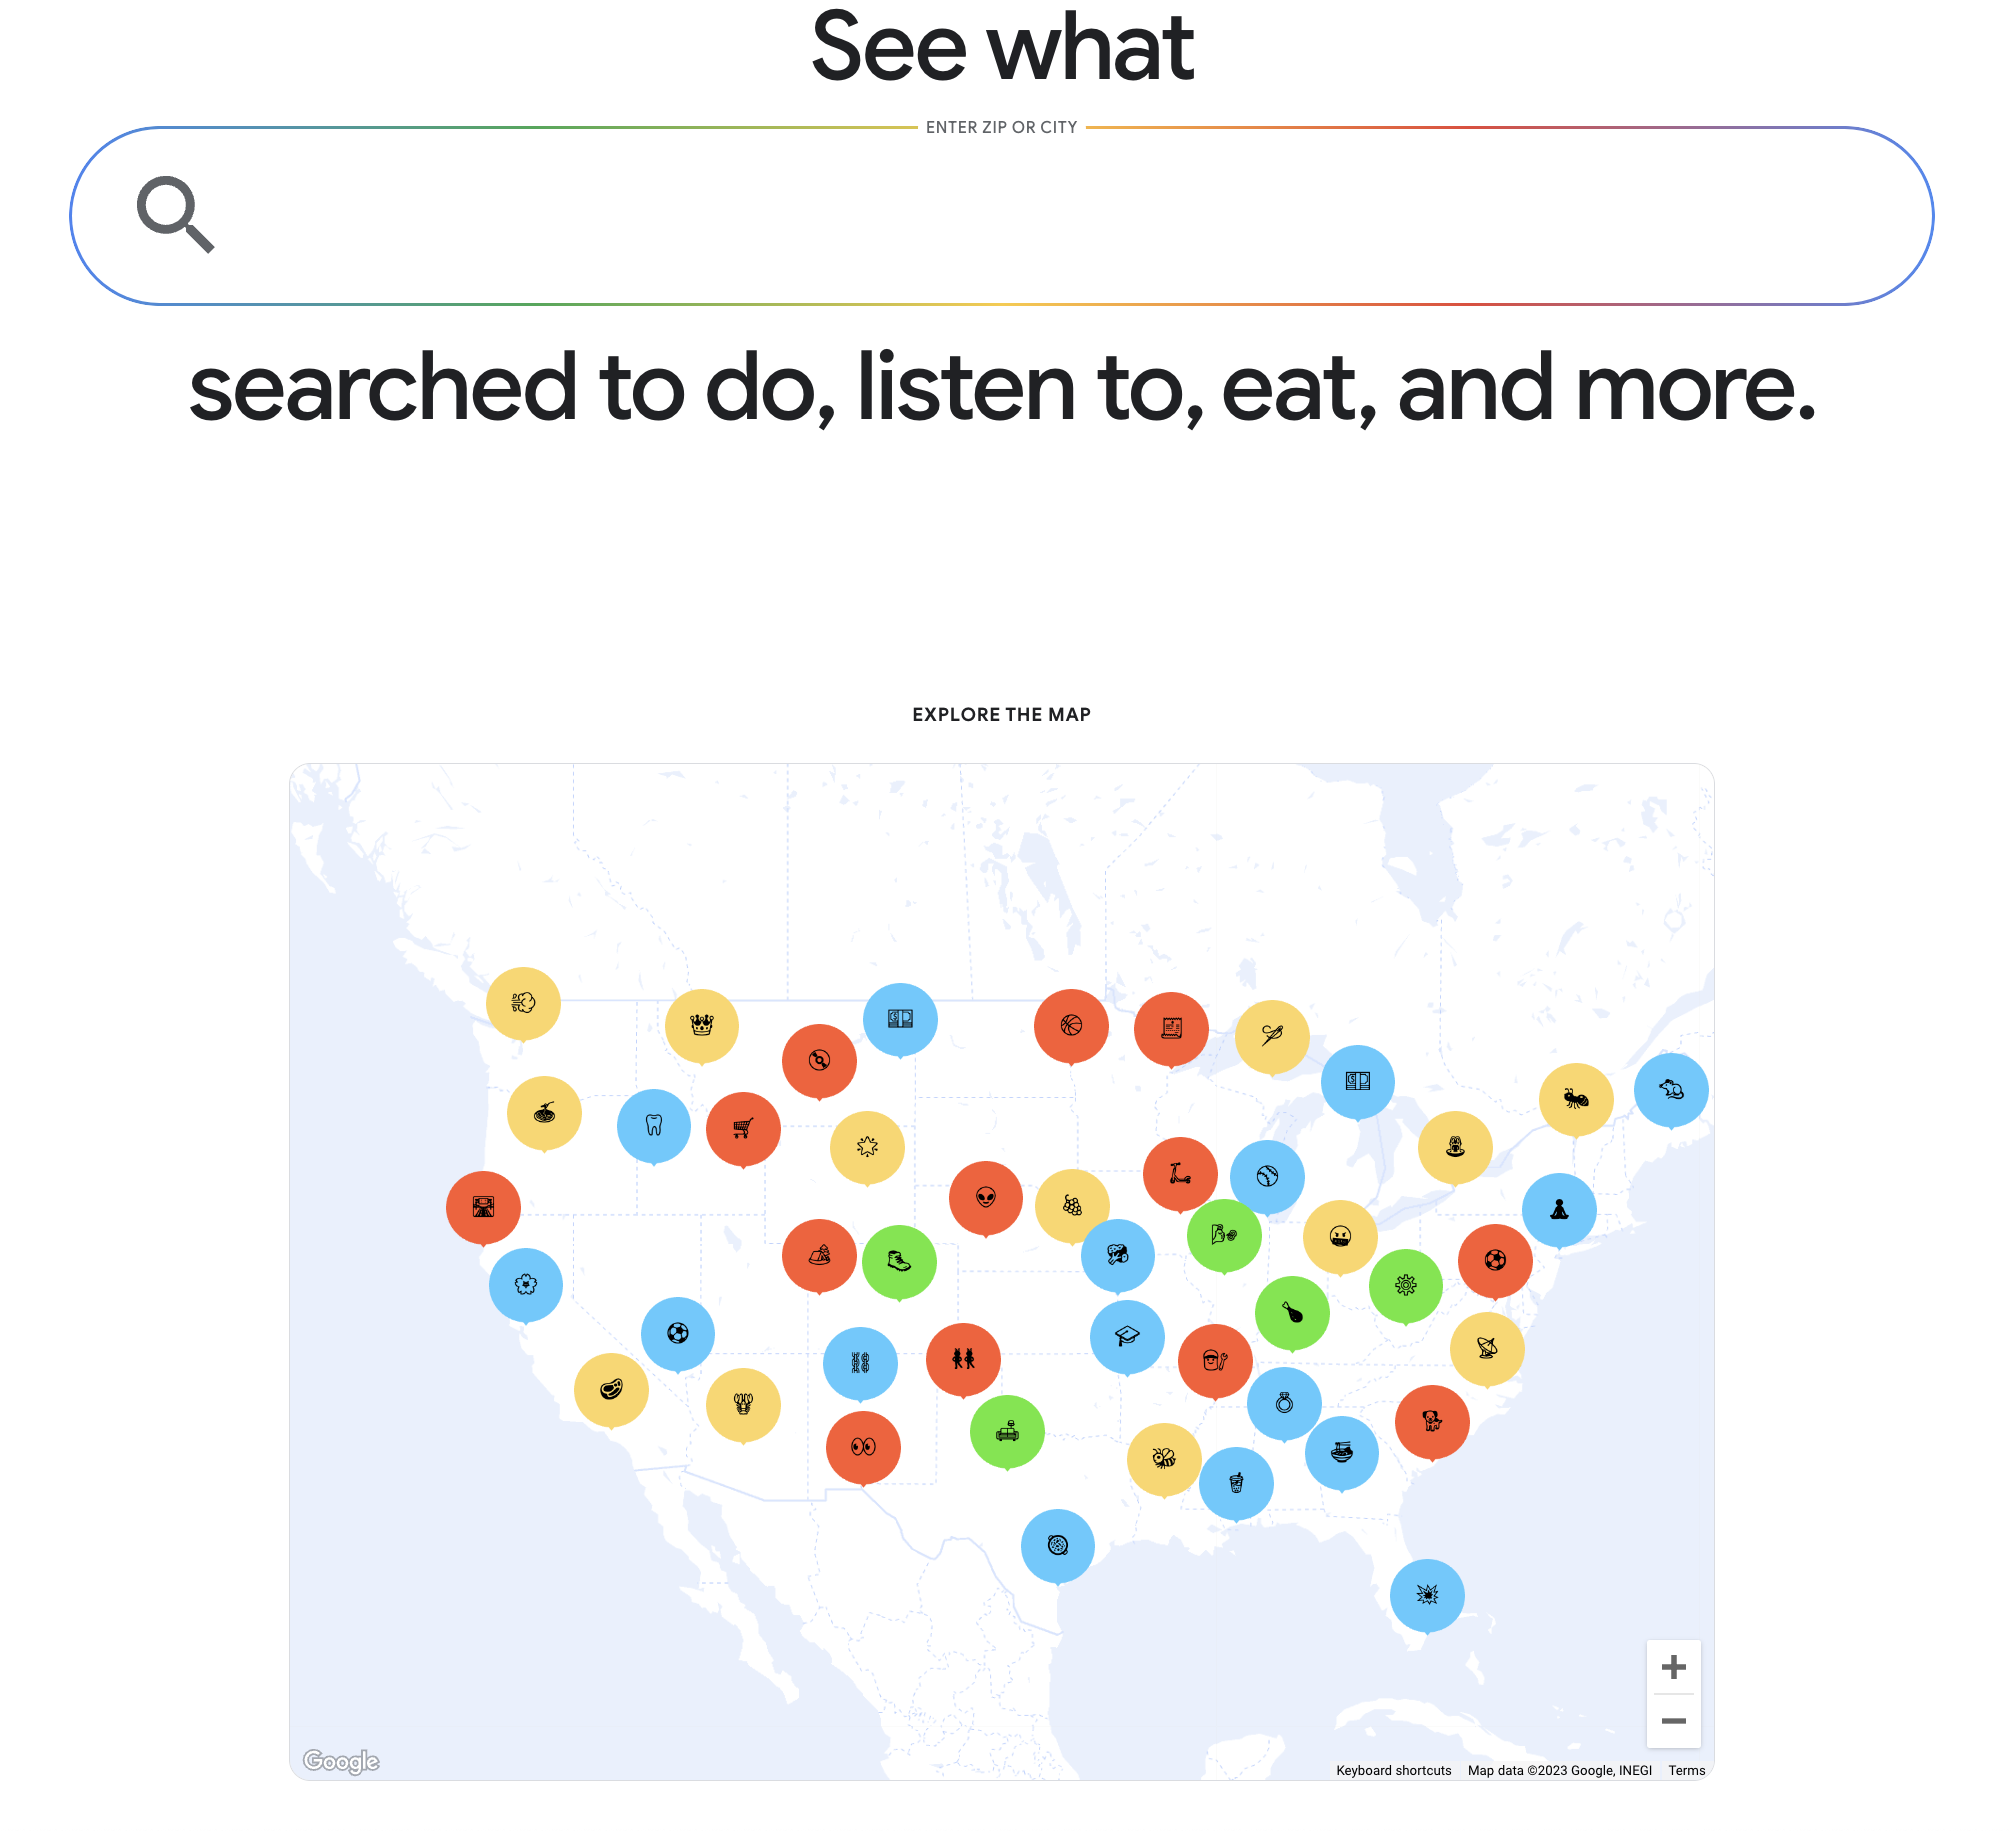Select the graduation cap map marker
This screenshot has height=1831, width=2010.
point(1127,1337)
